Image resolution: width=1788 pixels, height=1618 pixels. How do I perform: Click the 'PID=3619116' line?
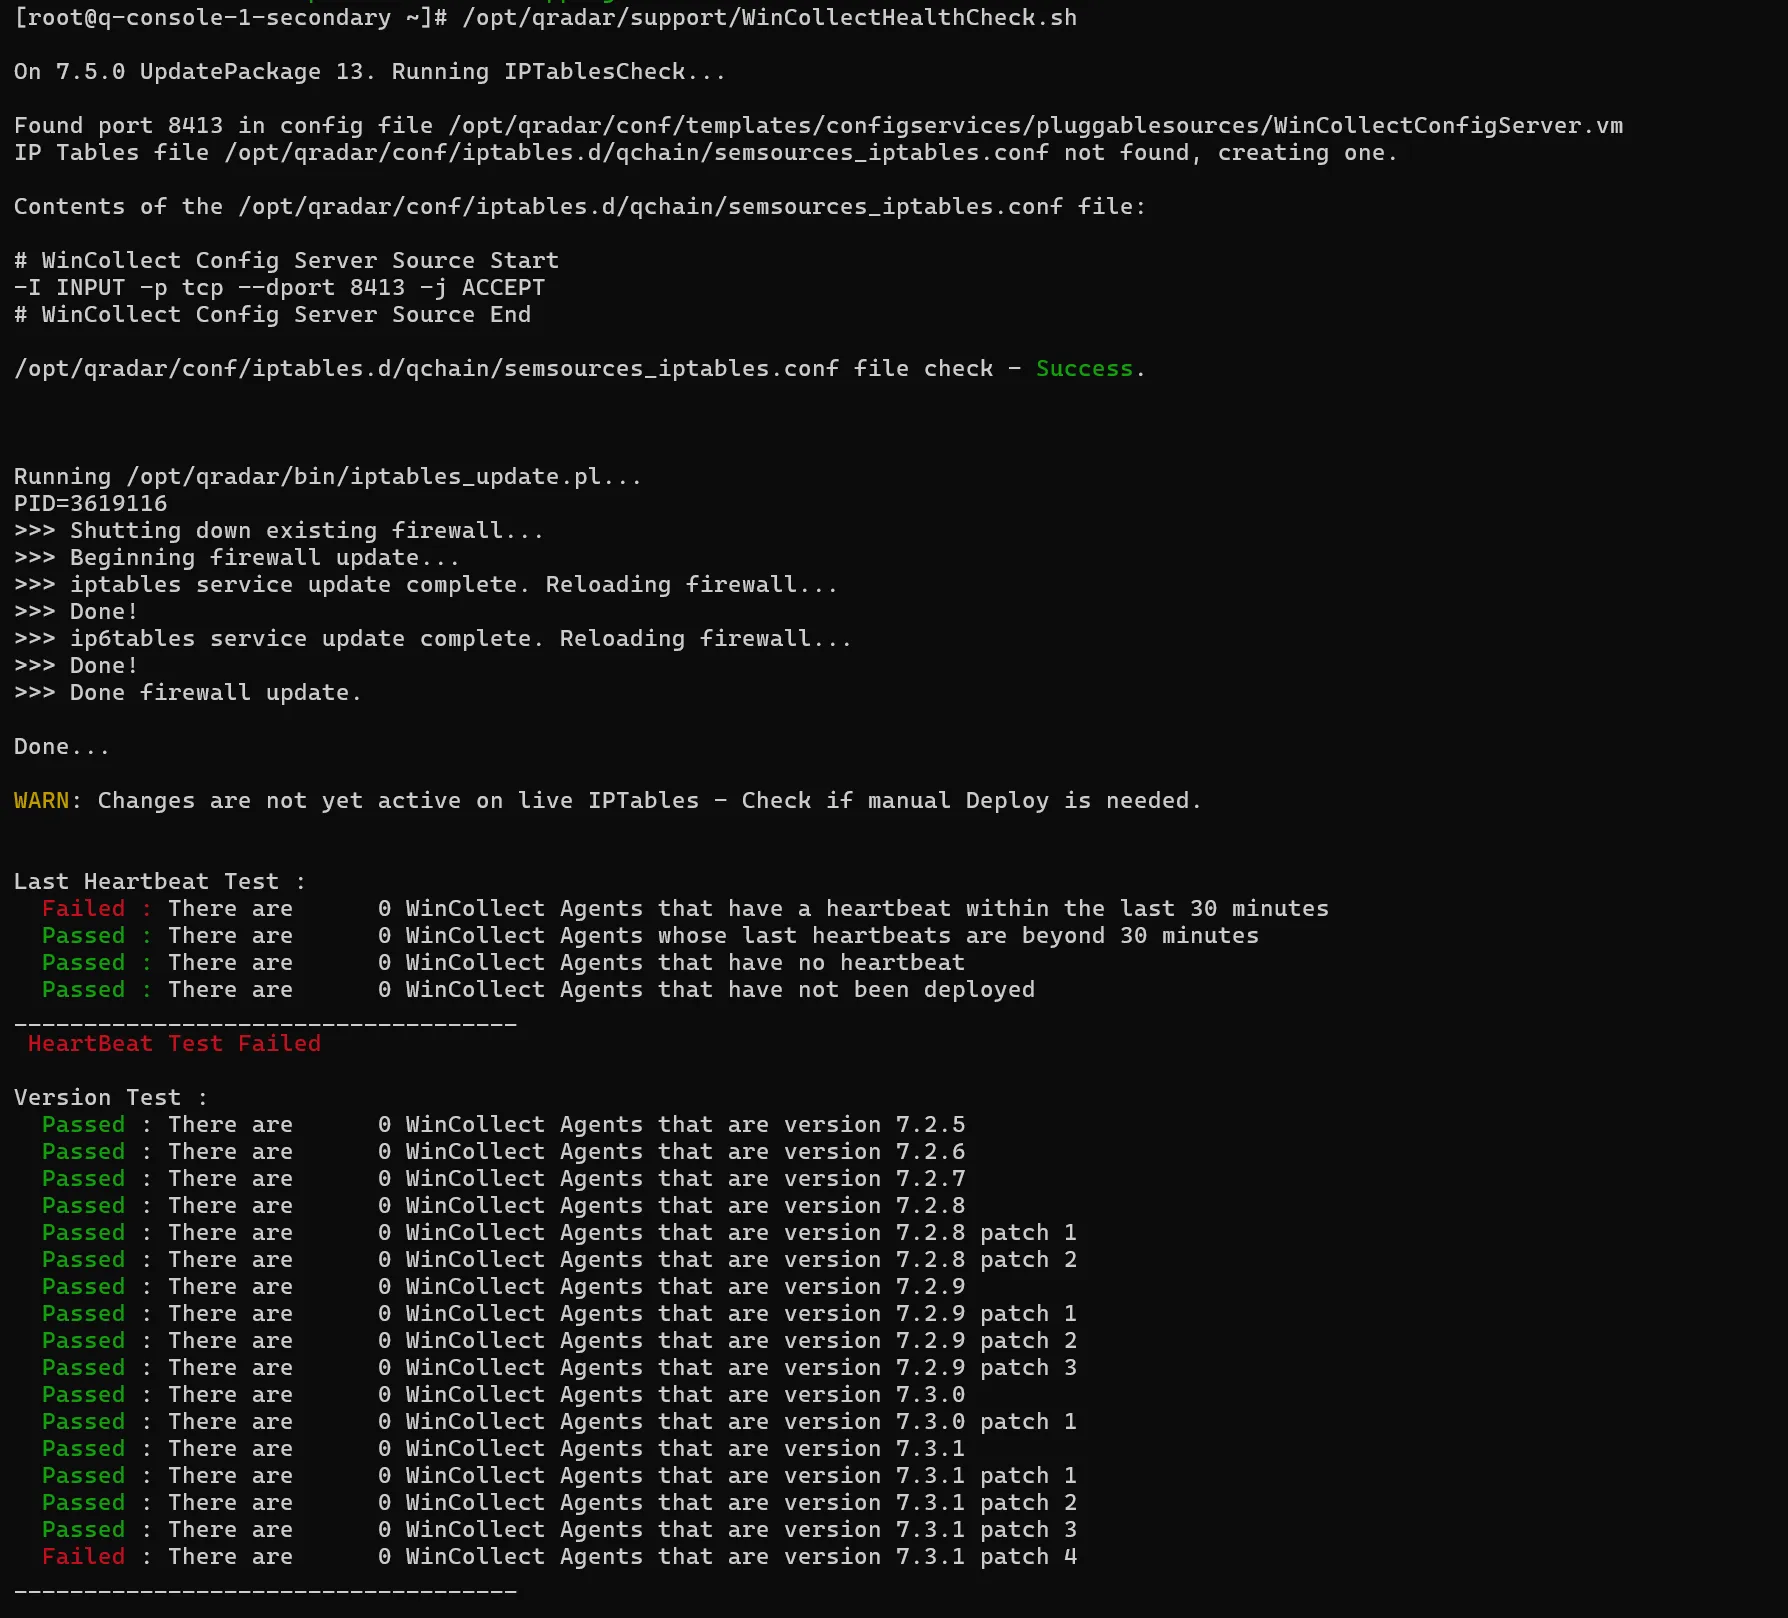click(x=91, y=504)
